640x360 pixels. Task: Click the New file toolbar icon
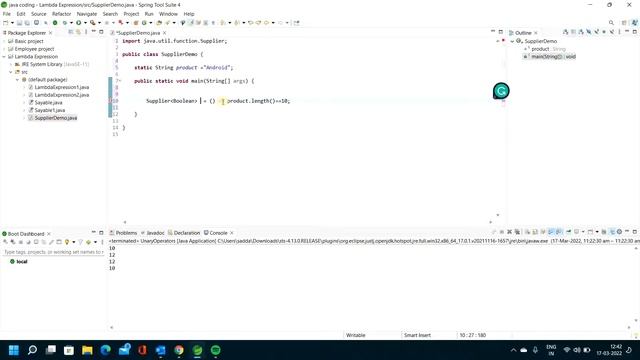(6, 23)
